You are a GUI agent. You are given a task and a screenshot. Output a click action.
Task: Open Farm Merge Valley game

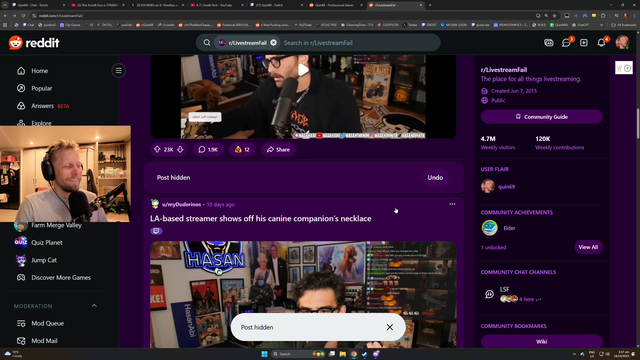tap(56, 225)
